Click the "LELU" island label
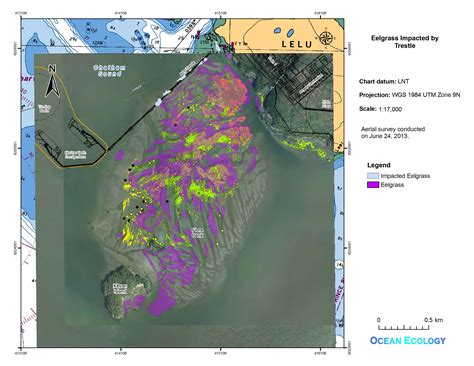This screenshot has width=474, height=366. [x=297, y=44]
